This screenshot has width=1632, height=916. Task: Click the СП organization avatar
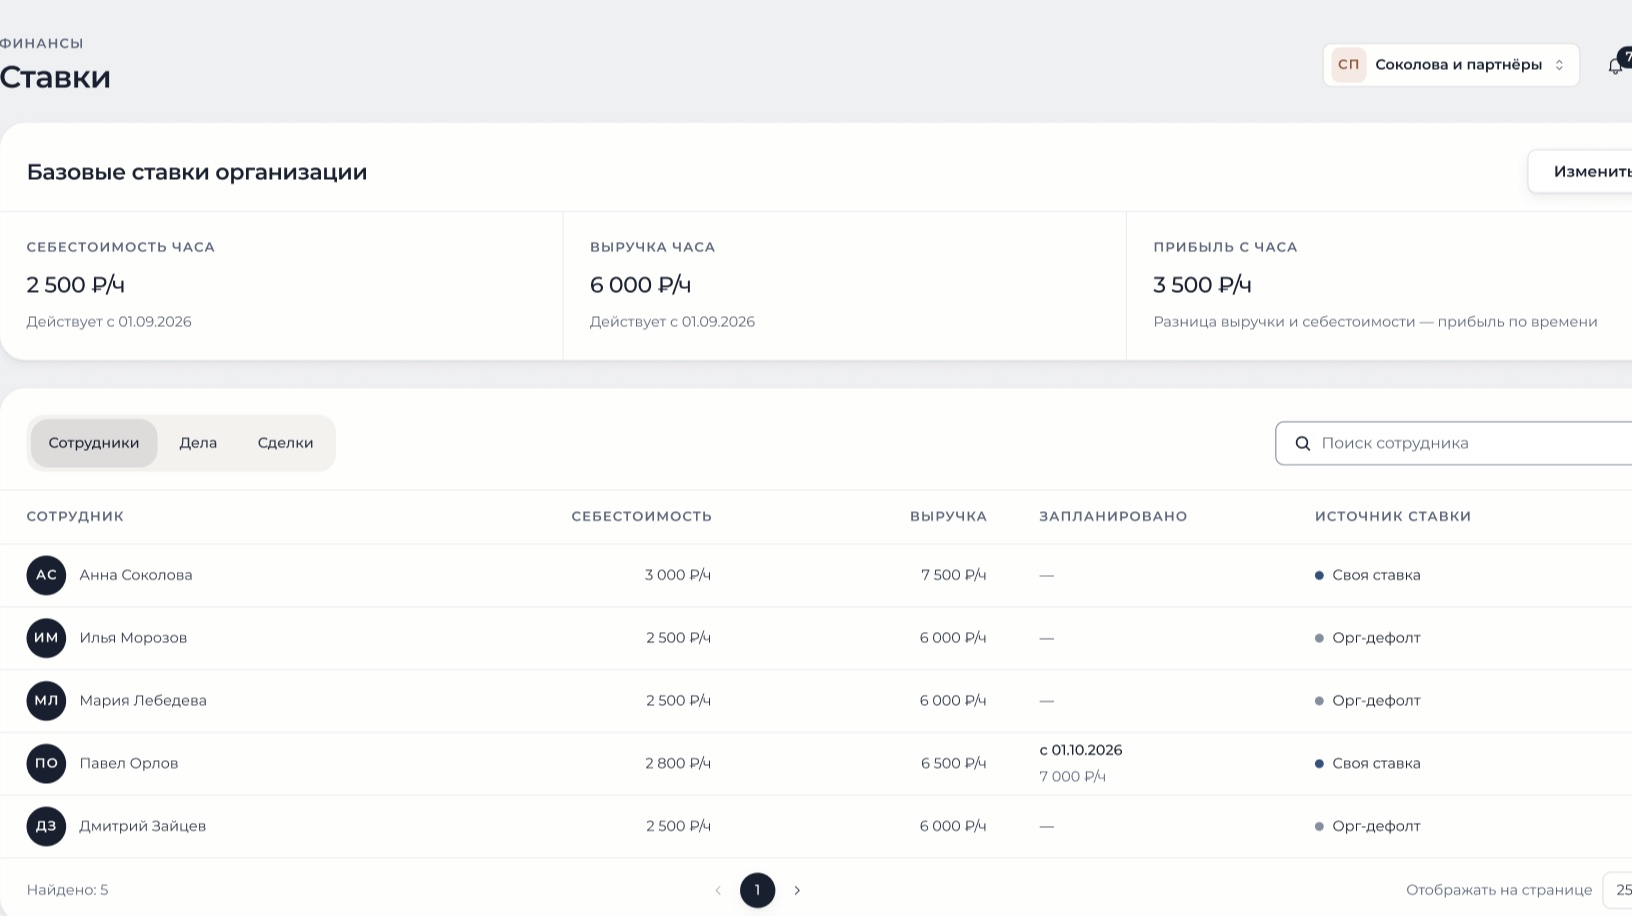pos(1348,65)
